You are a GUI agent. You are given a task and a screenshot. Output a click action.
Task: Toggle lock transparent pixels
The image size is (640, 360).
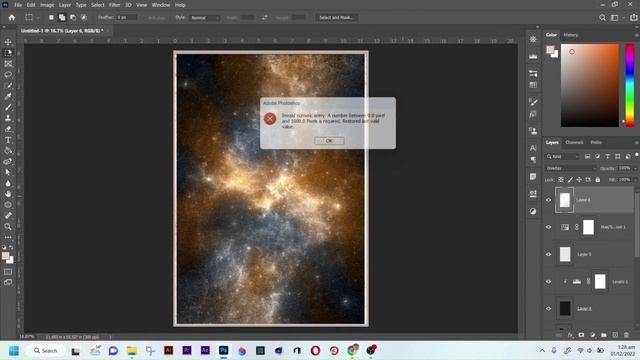(x=561, y=180)
